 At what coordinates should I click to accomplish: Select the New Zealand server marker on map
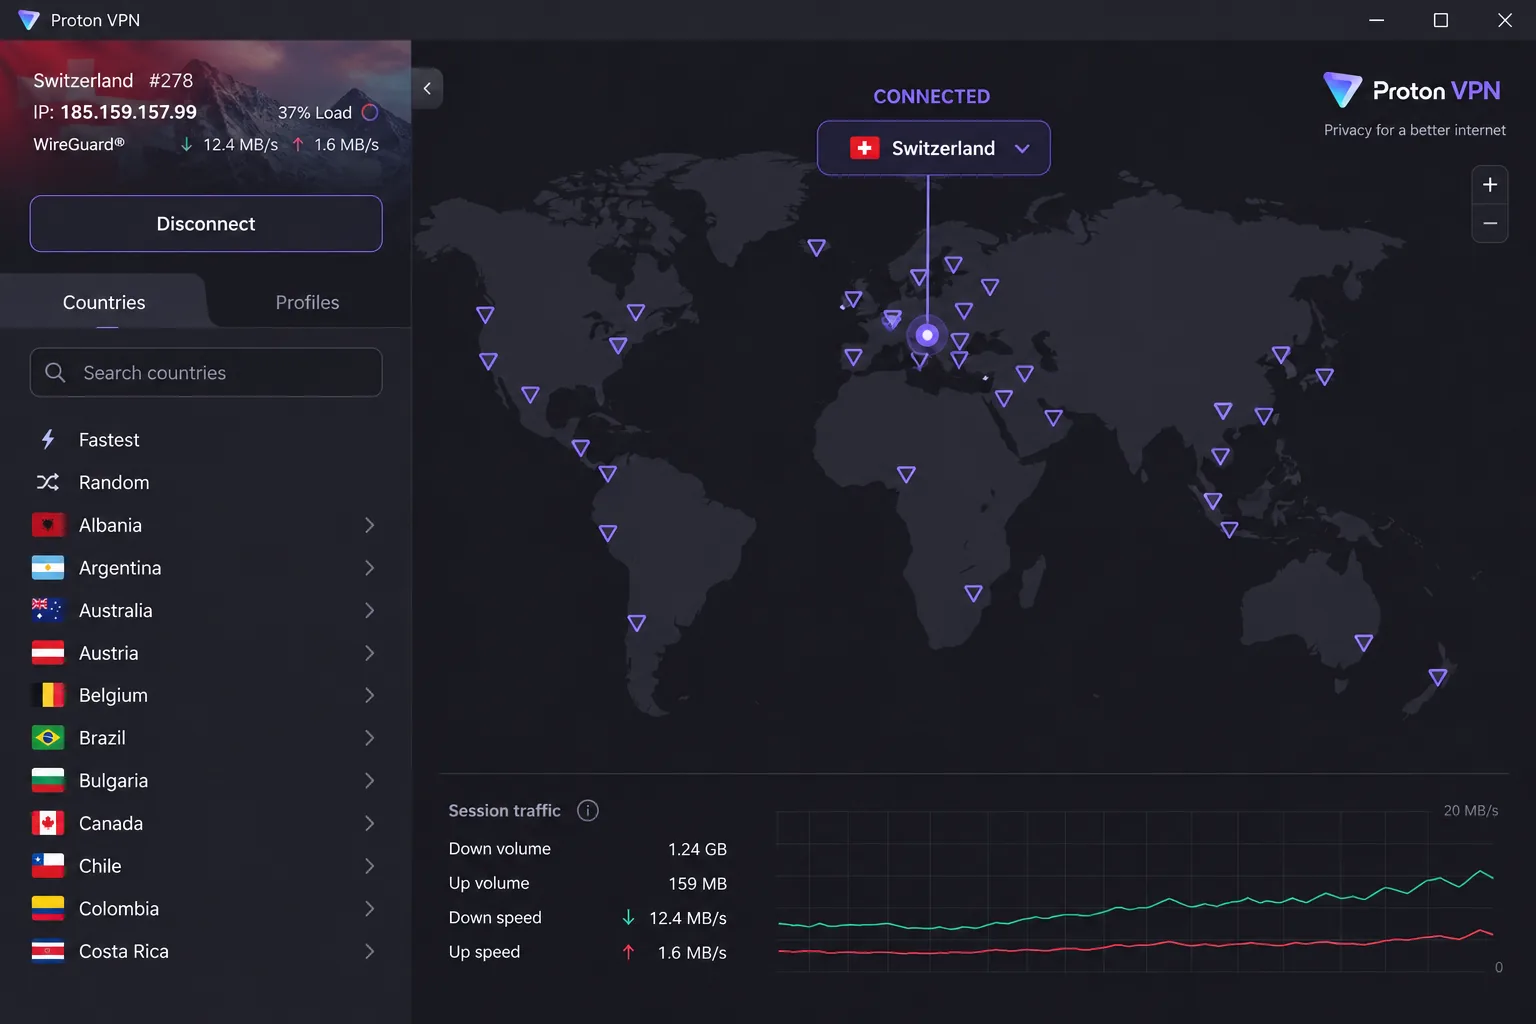(x=1438, y=677)
